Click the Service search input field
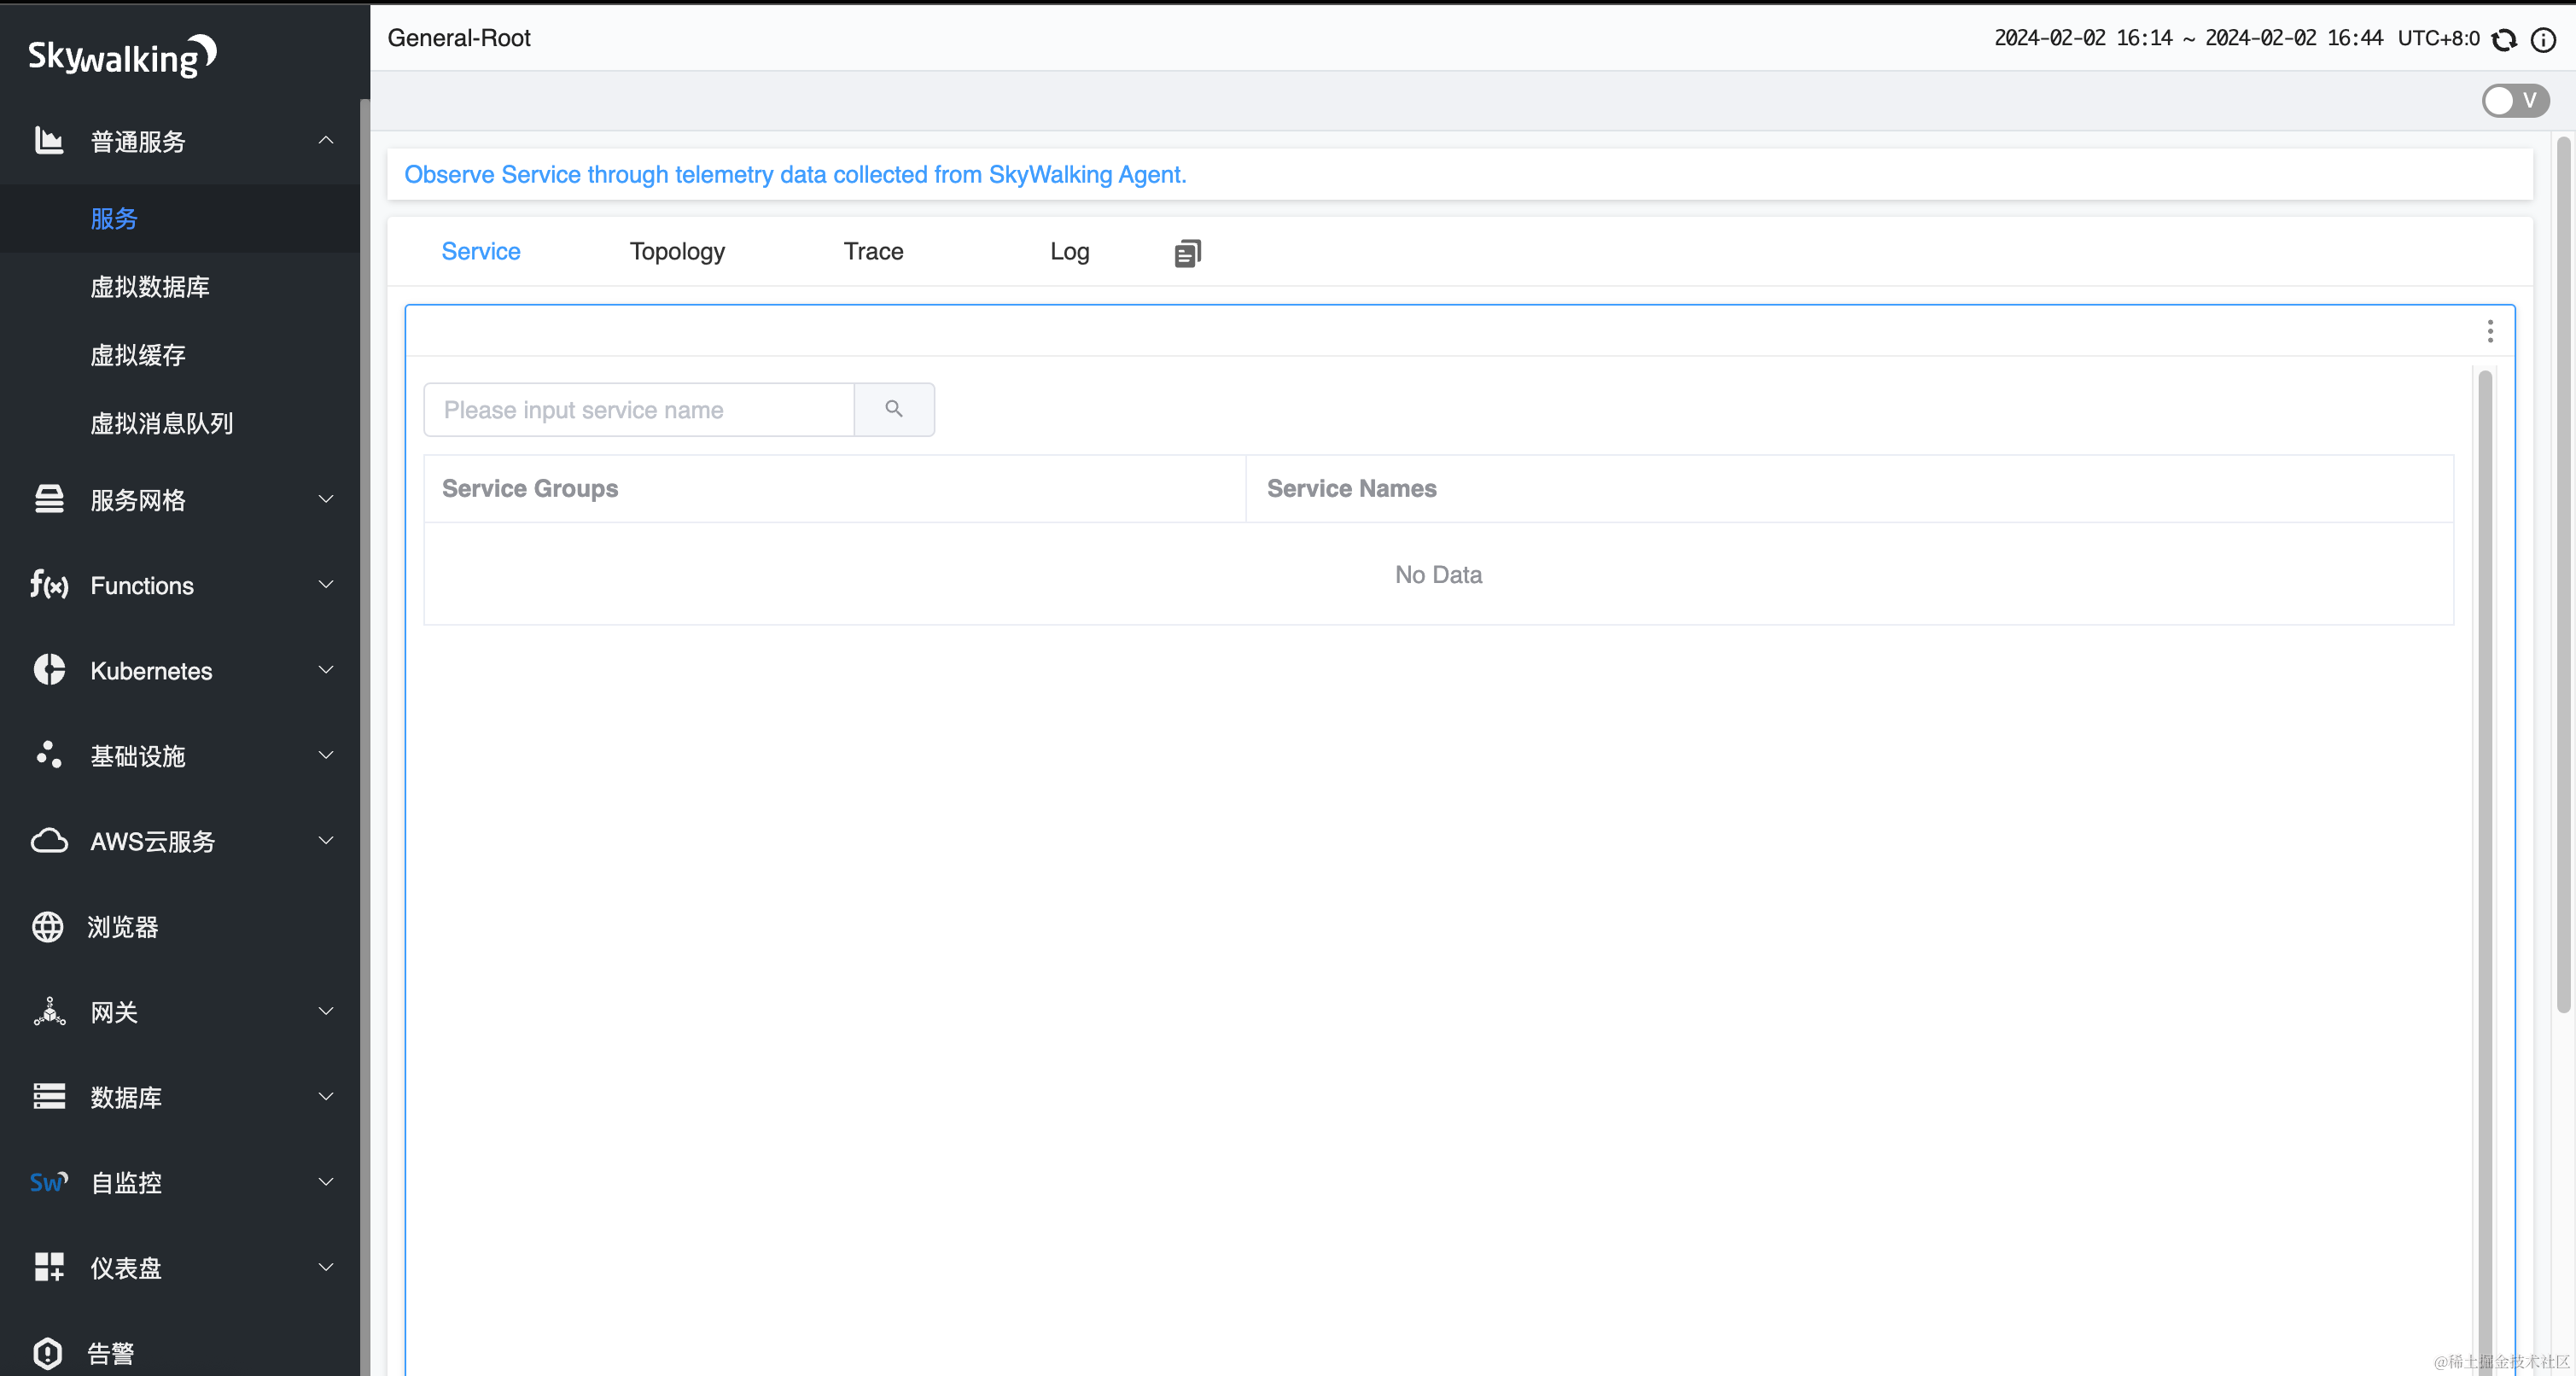The height and width of the screenshot is (1376, 2576). 639,409
